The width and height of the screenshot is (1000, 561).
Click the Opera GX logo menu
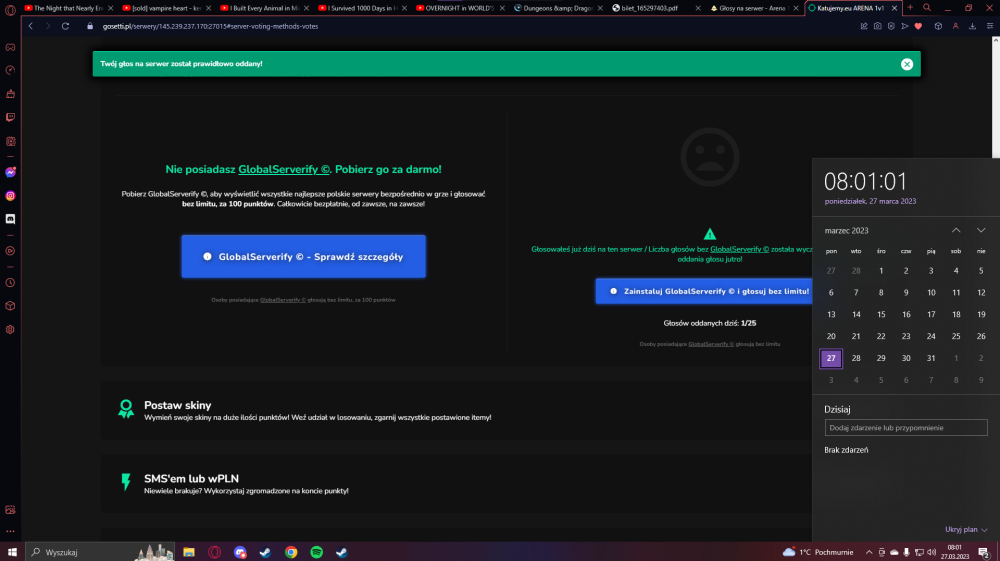(10, 9)
